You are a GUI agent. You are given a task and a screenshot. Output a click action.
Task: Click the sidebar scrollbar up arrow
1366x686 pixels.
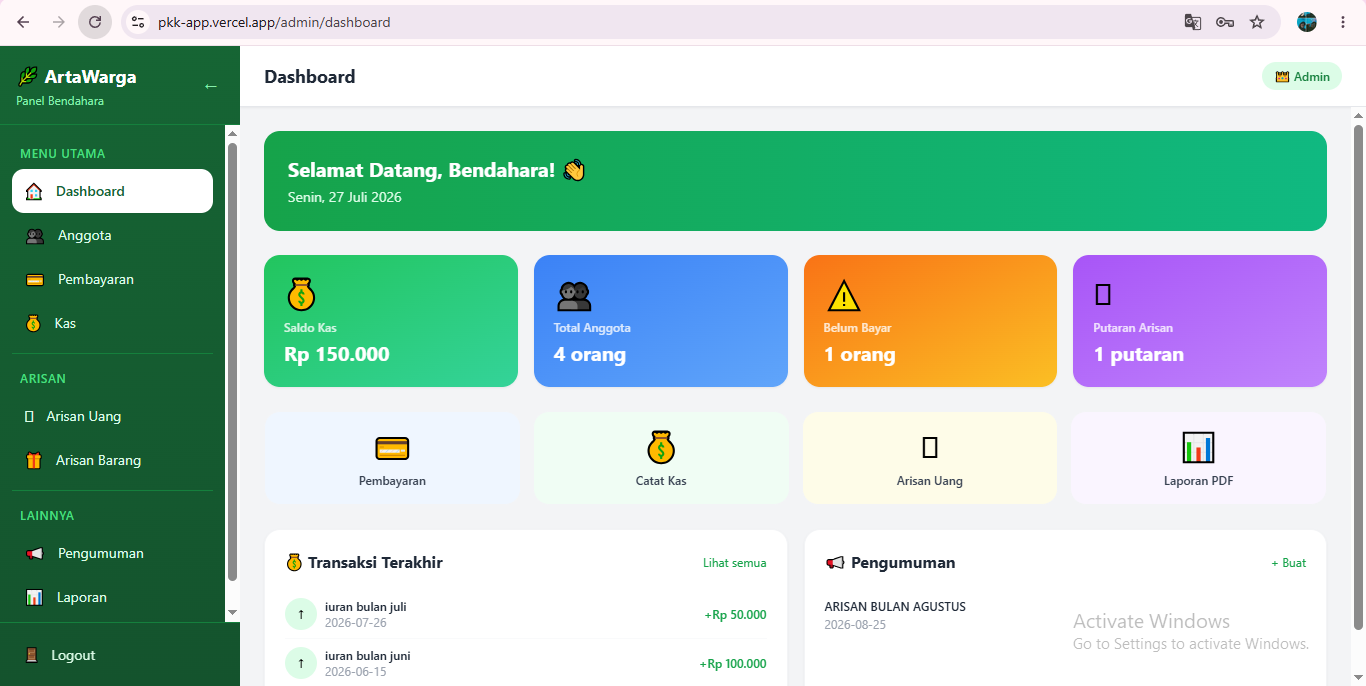232,132
